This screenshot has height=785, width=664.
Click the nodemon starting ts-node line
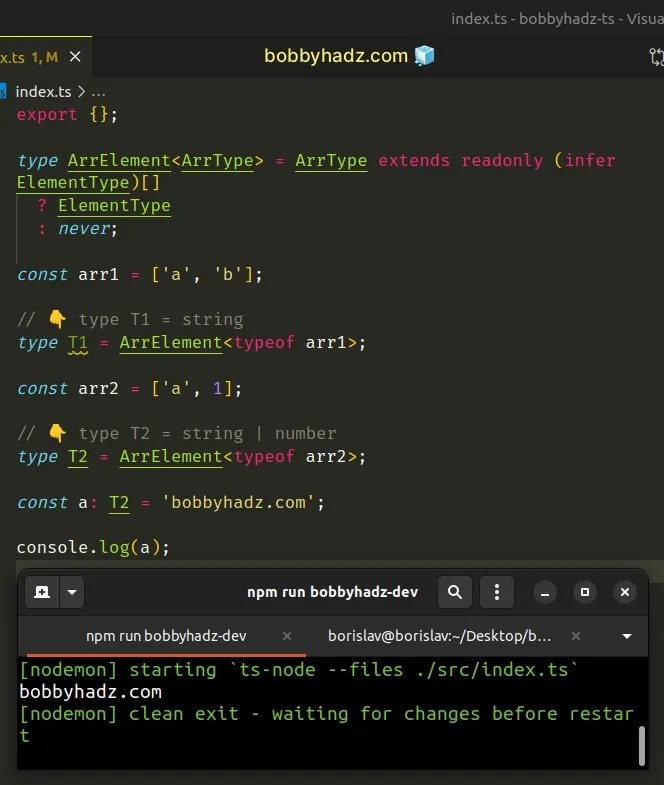coord(298,670)
